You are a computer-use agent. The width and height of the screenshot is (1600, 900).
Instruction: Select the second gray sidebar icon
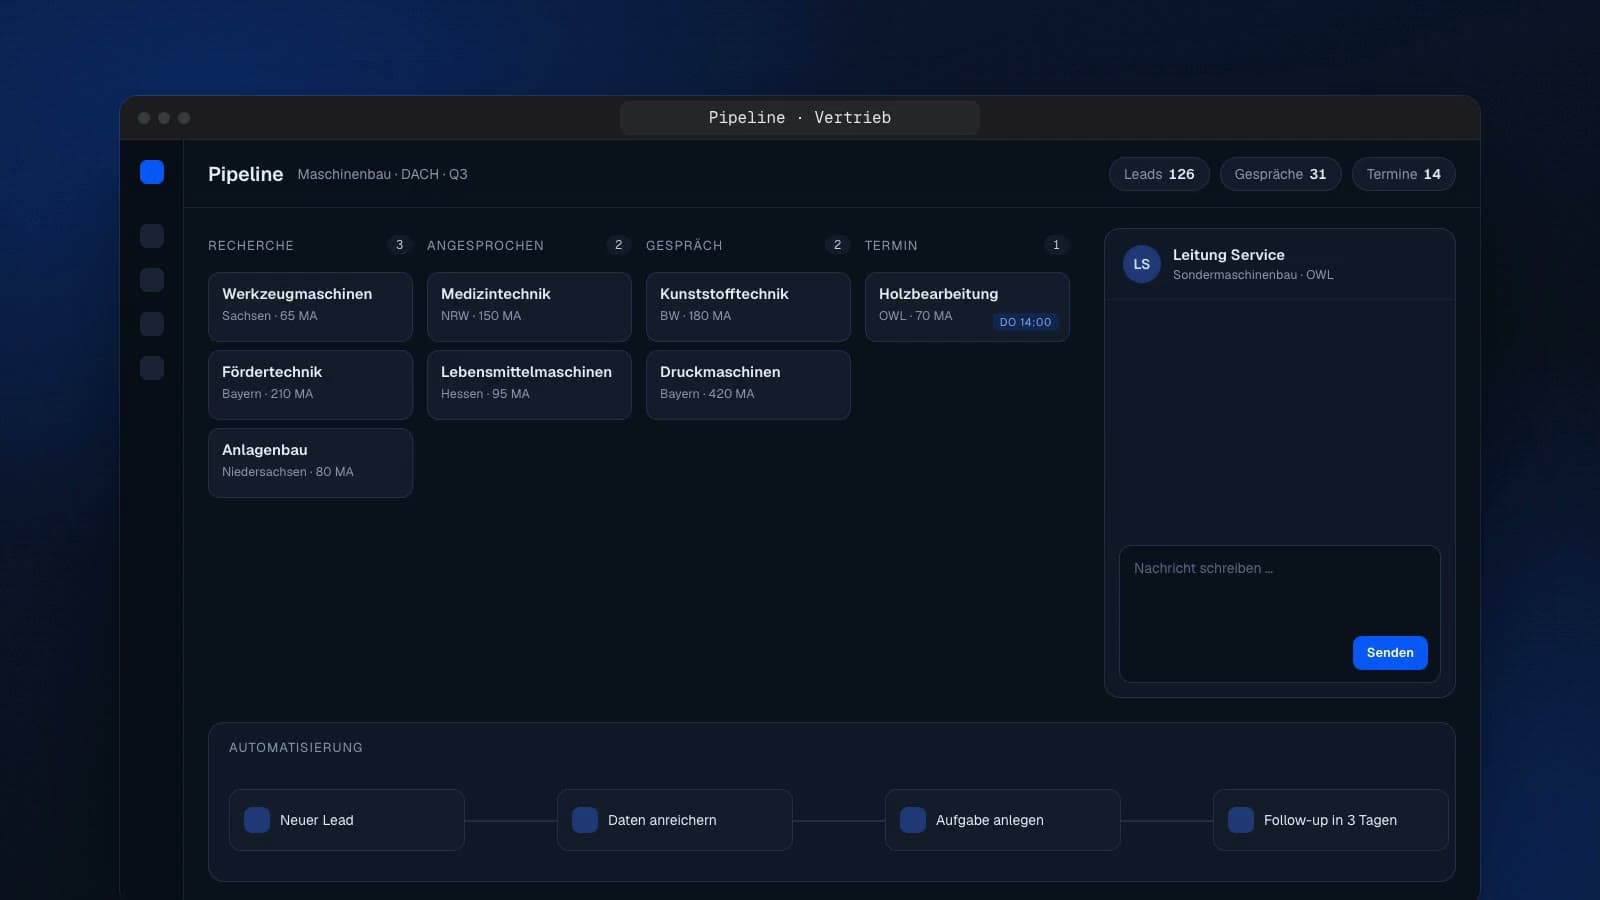(152, 280)
